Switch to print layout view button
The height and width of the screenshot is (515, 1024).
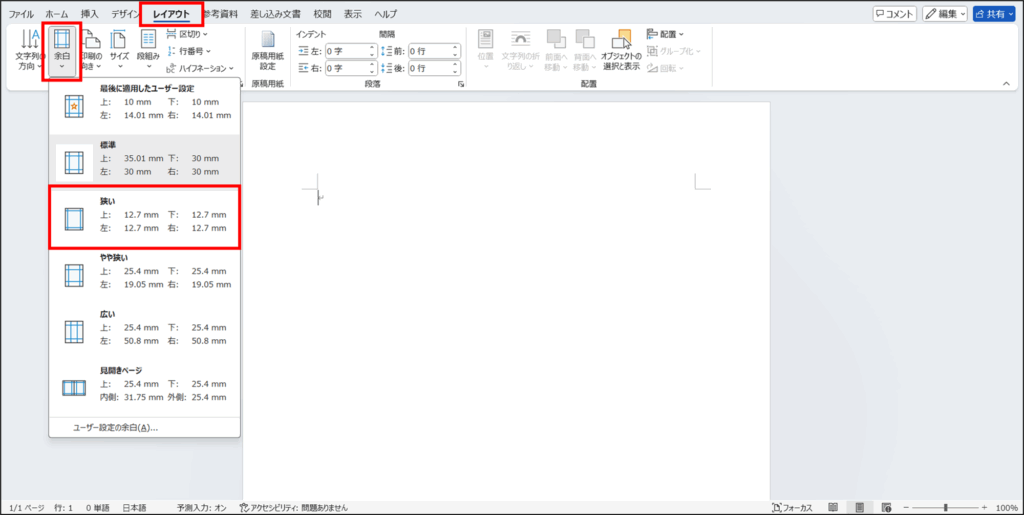tap(859, 507)
